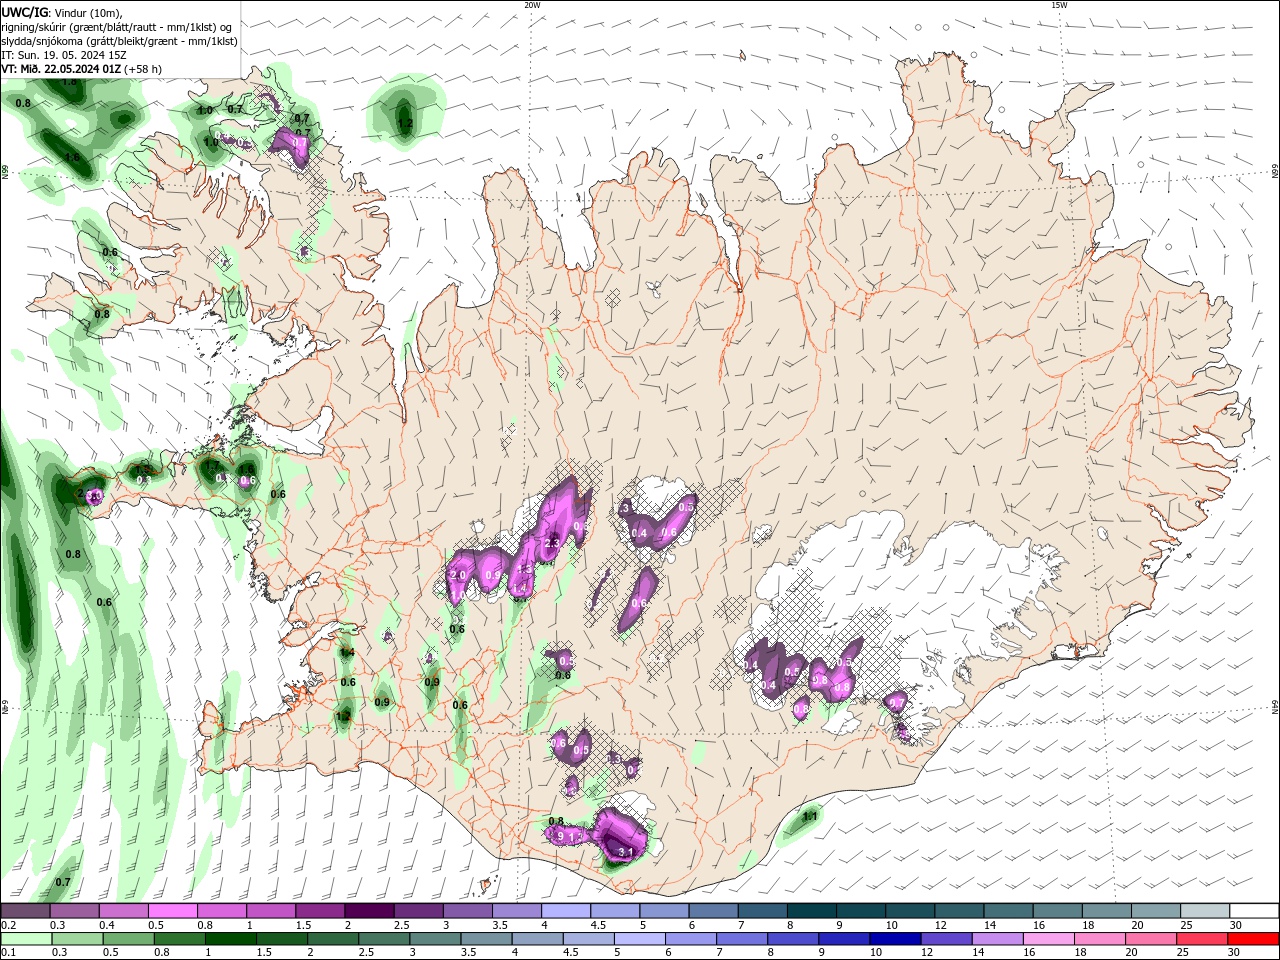This screenshot has height=960, width=1280.
Task: Pick the darkest purple snow-scale swatch after 2
Action: (x=368, y=911)
